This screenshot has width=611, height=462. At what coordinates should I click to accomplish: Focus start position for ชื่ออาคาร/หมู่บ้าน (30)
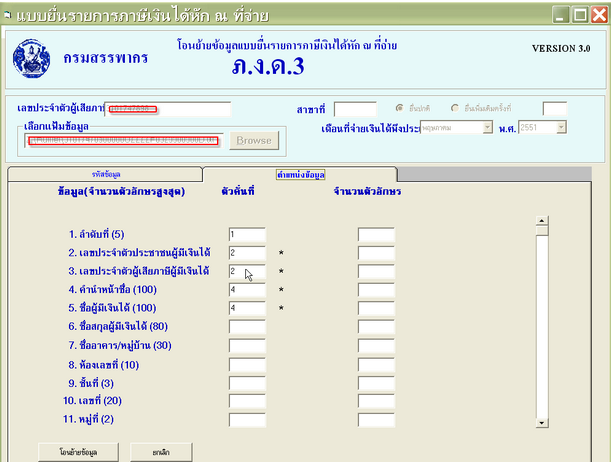tap(247, 346)
